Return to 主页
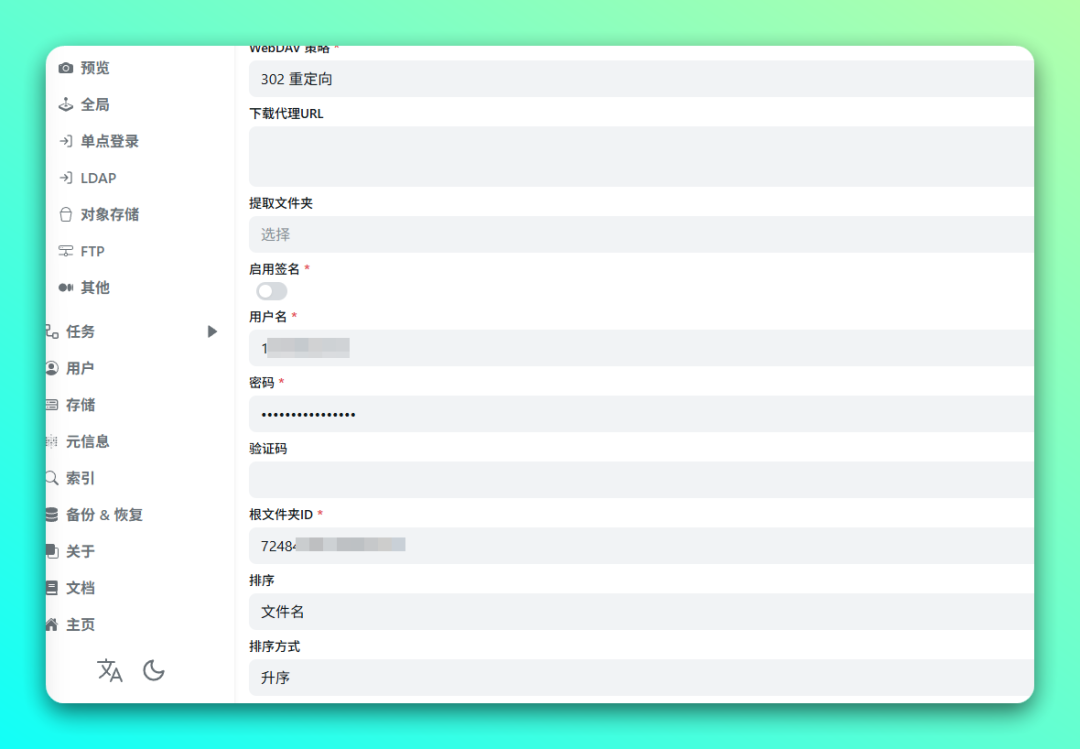The height and width of the screenshot is (749, 1080). [81, 624]
